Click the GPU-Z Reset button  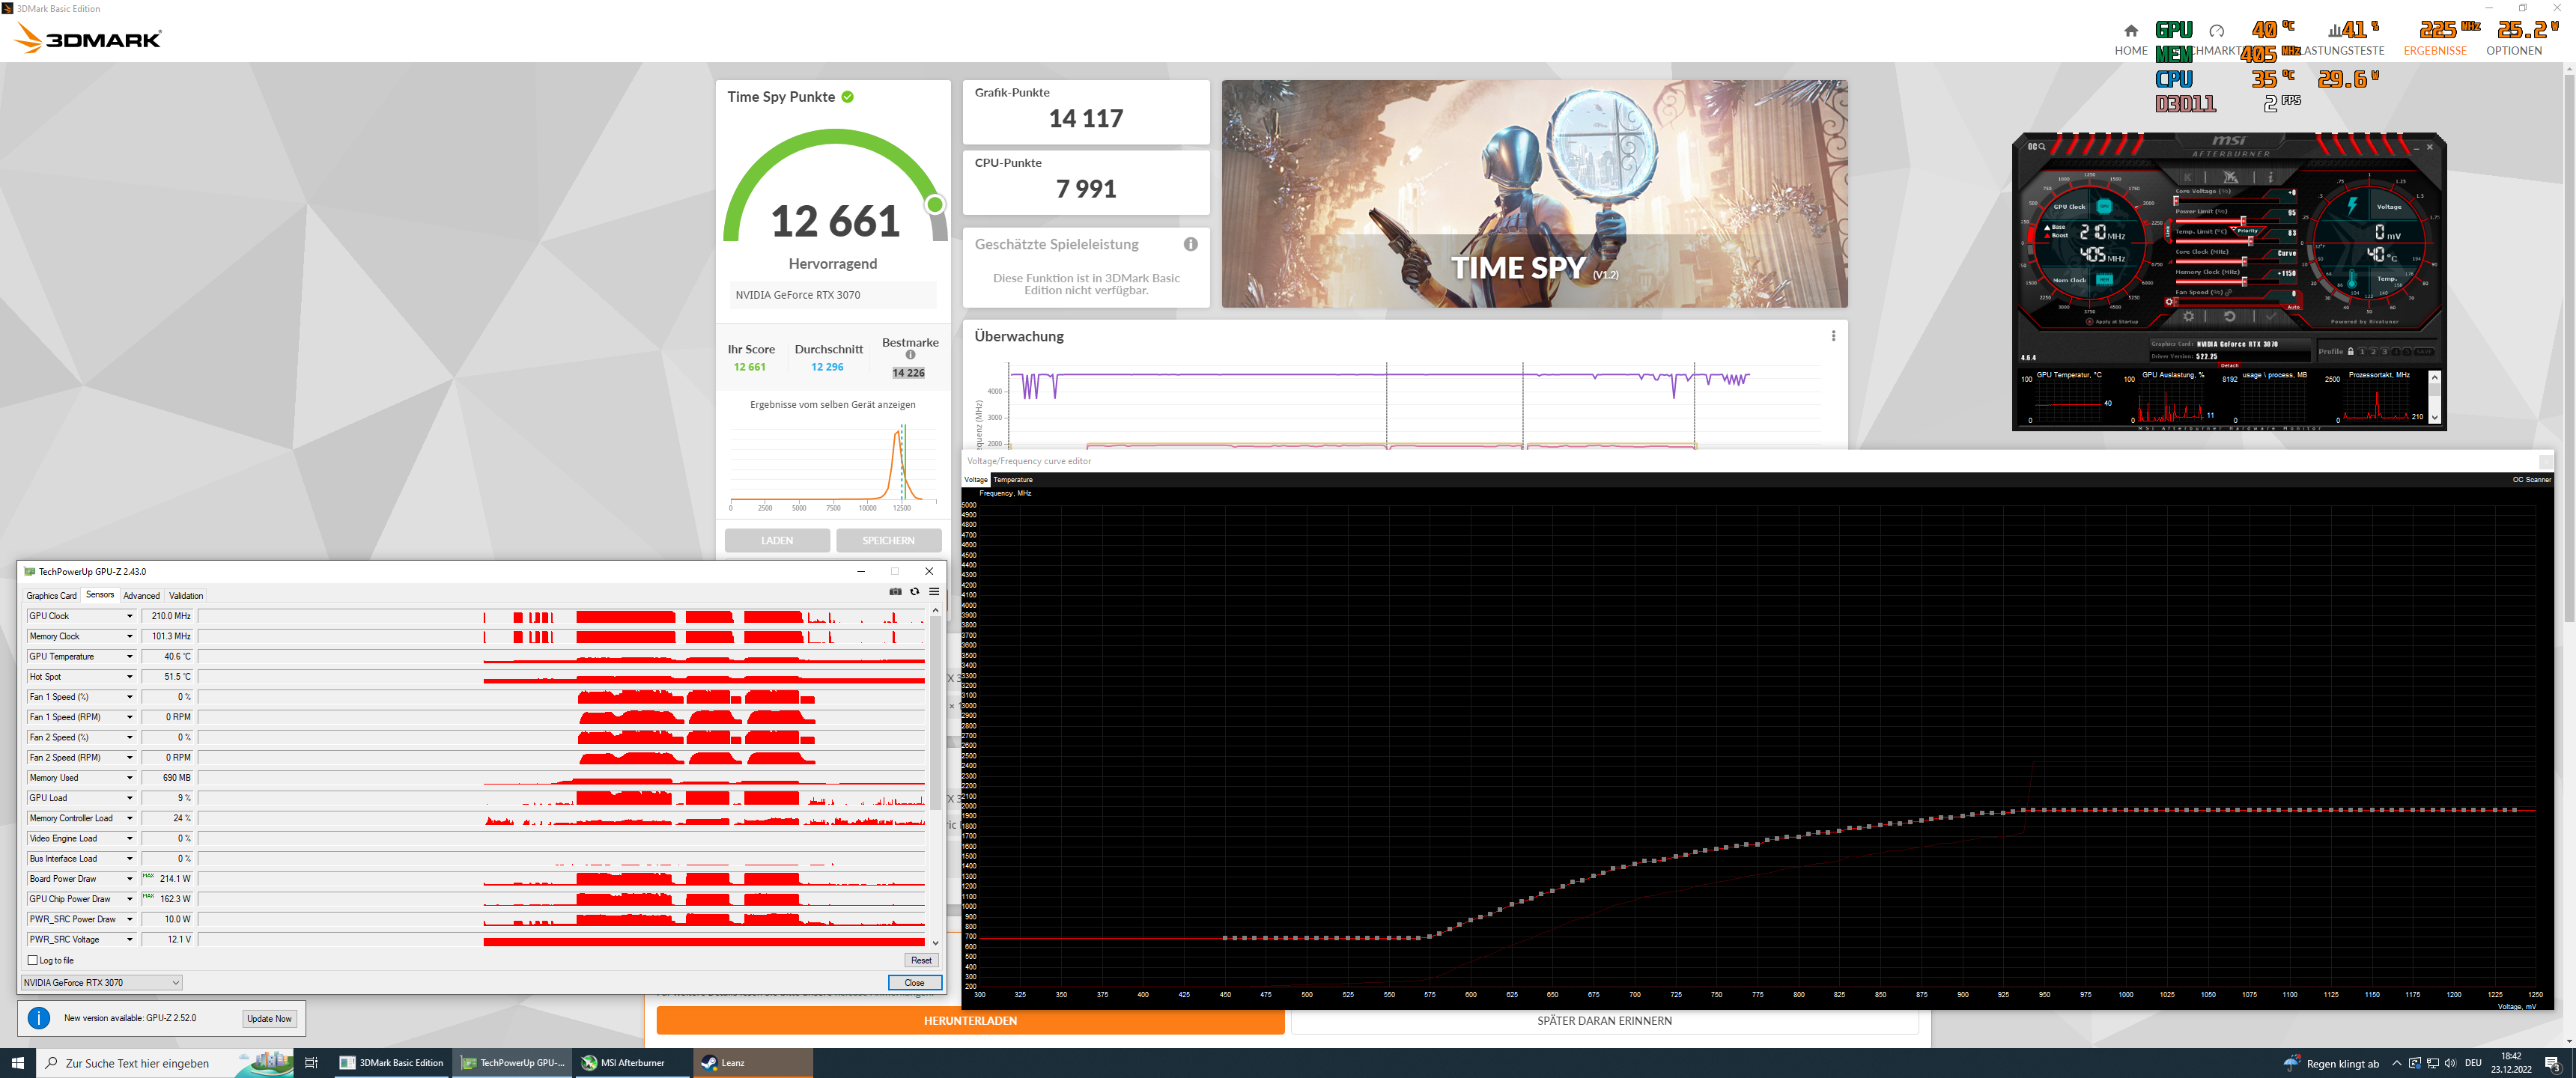point(920,960)
